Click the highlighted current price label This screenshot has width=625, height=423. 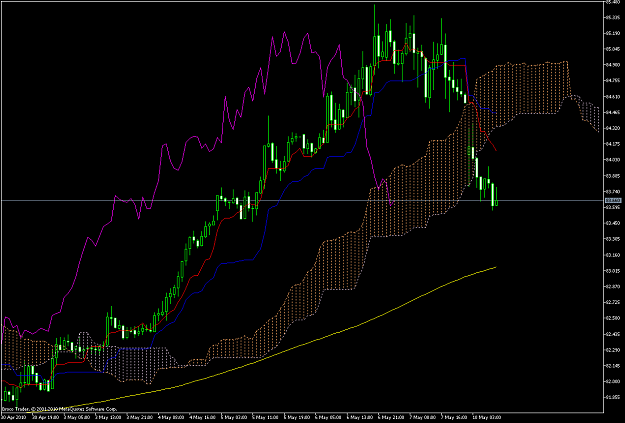tap(613, 200)
